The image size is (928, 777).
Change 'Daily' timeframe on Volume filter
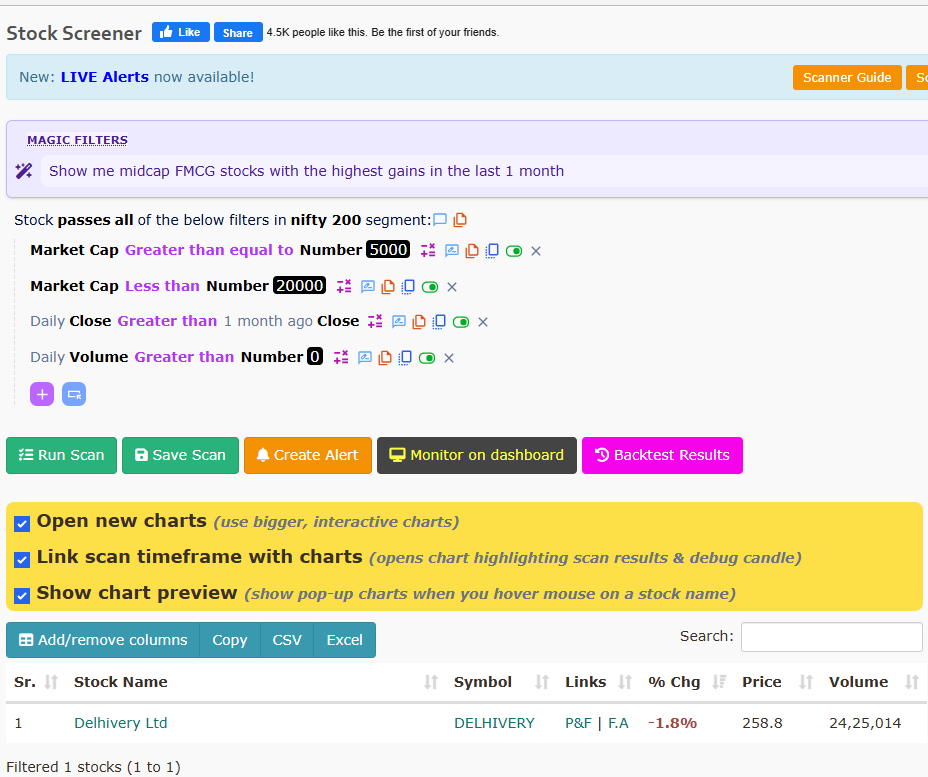pyautogui.click(x=47, y=357)
